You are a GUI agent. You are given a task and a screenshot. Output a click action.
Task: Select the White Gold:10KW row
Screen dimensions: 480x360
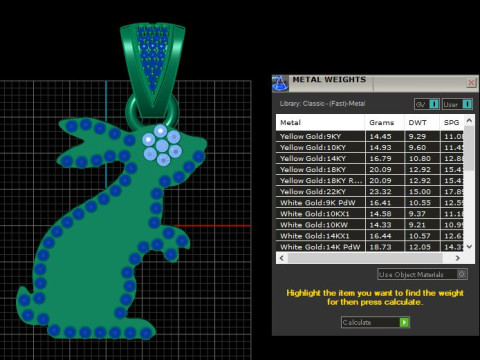tap(369, 225)
